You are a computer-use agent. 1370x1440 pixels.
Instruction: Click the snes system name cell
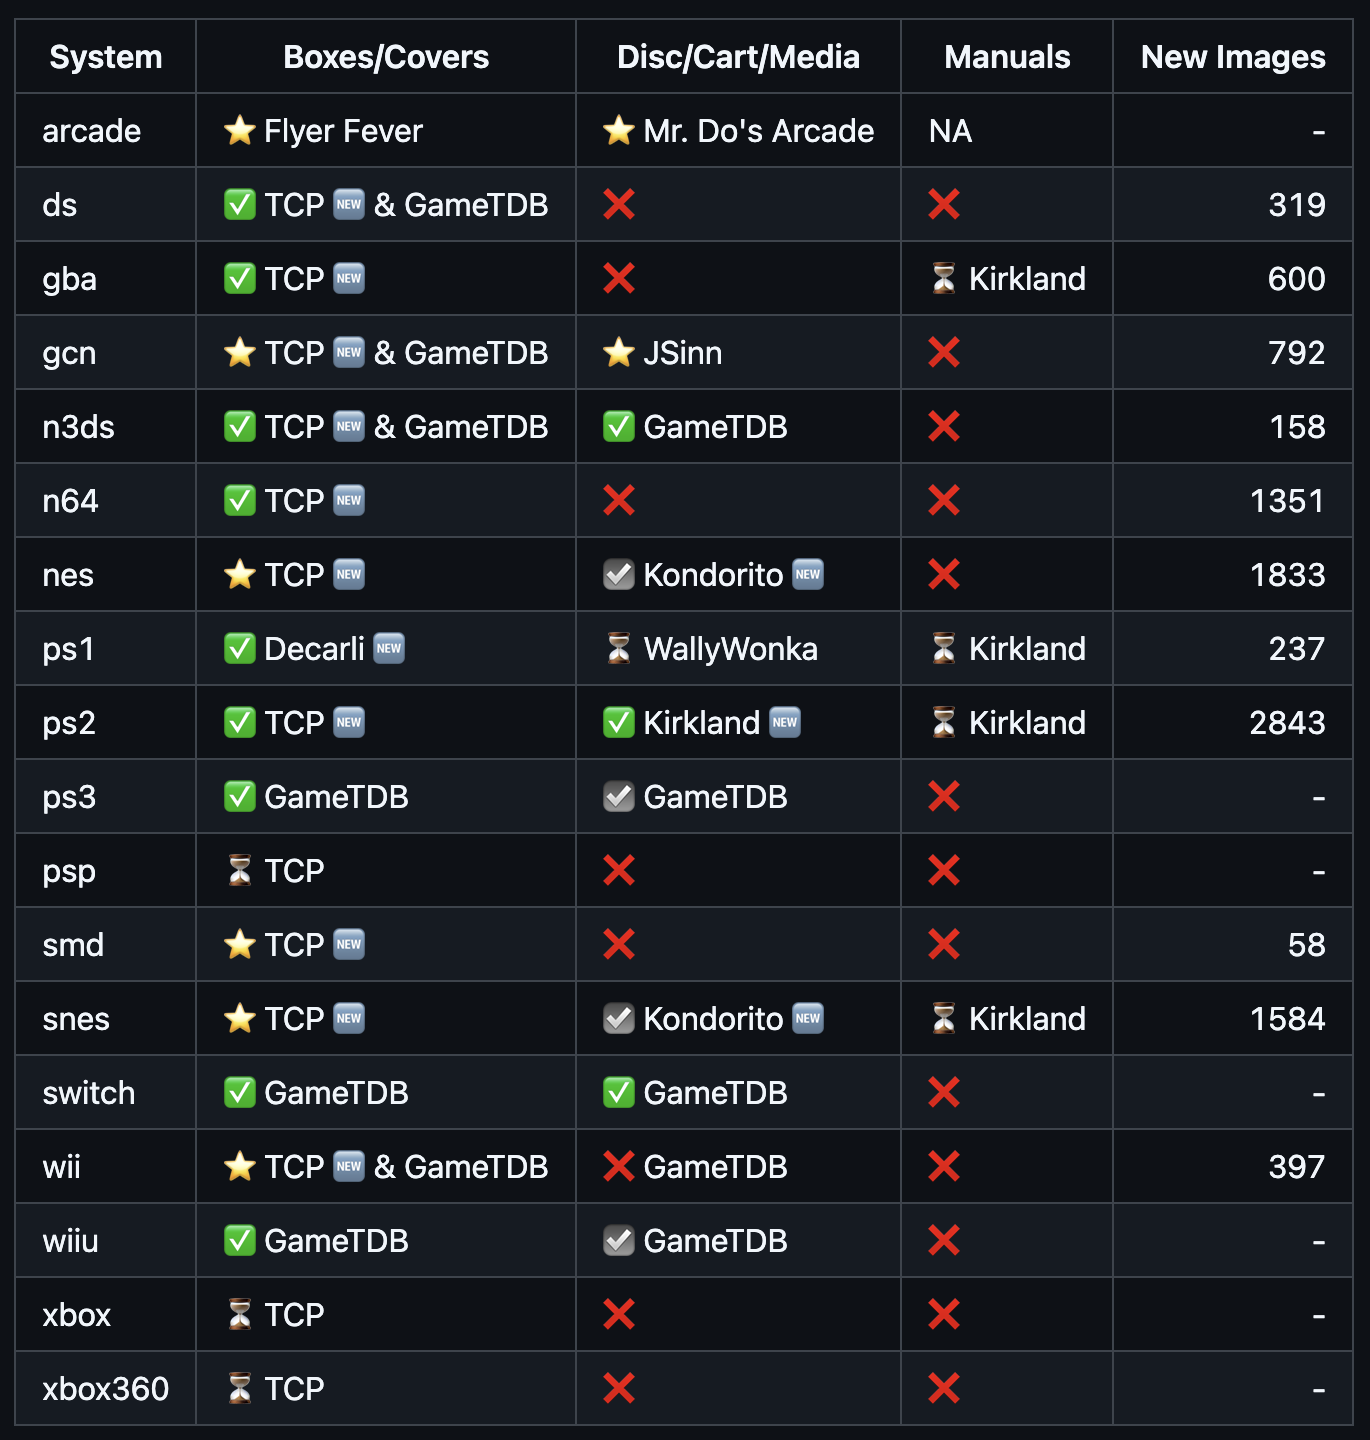pos(106,1018)
